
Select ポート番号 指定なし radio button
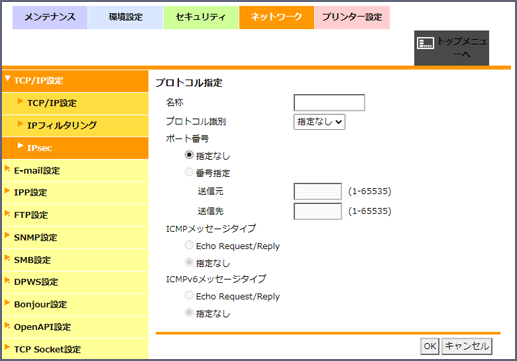pos(189,155)
